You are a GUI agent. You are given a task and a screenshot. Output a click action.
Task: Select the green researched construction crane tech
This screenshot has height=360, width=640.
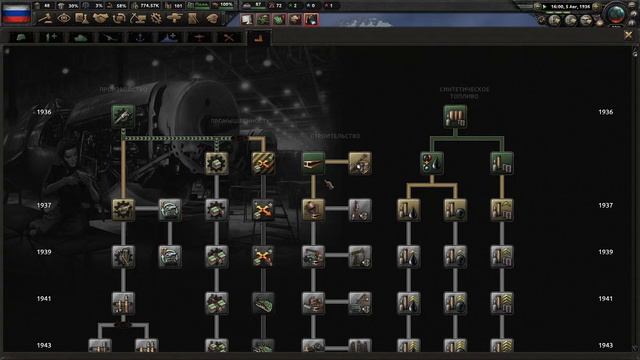pos(313,163)
